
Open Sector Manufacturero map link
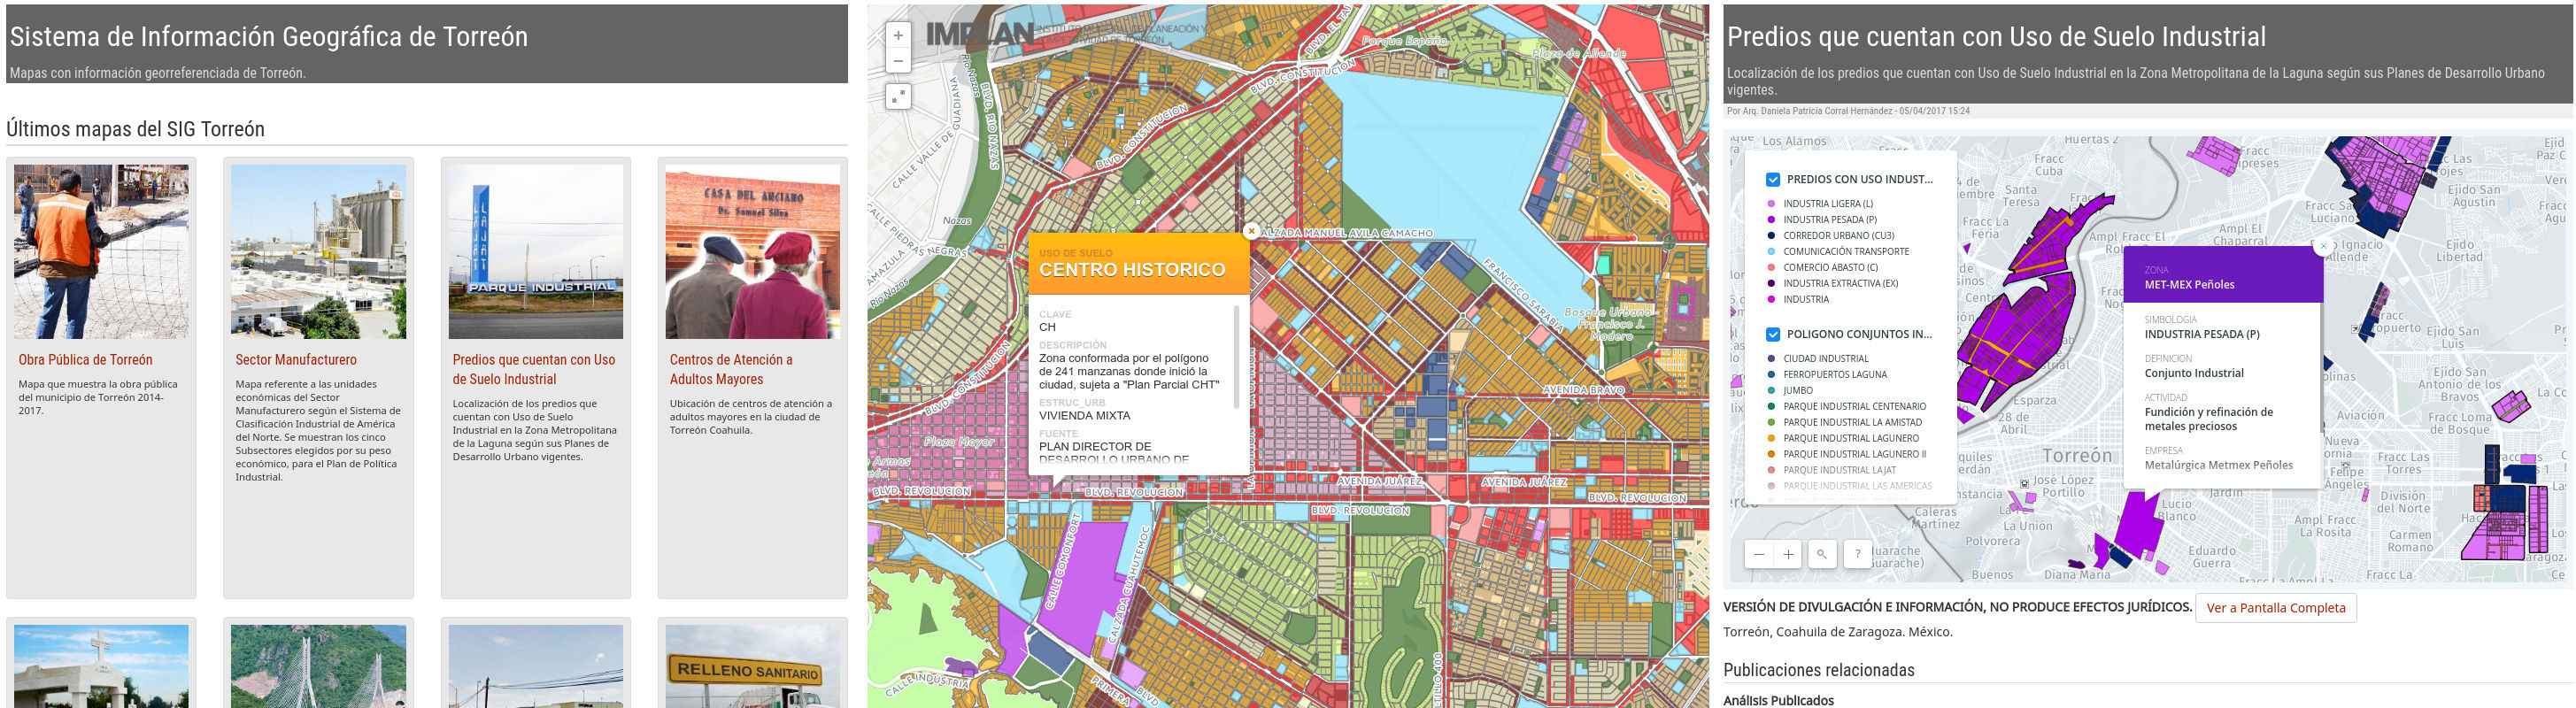(296, 360)
